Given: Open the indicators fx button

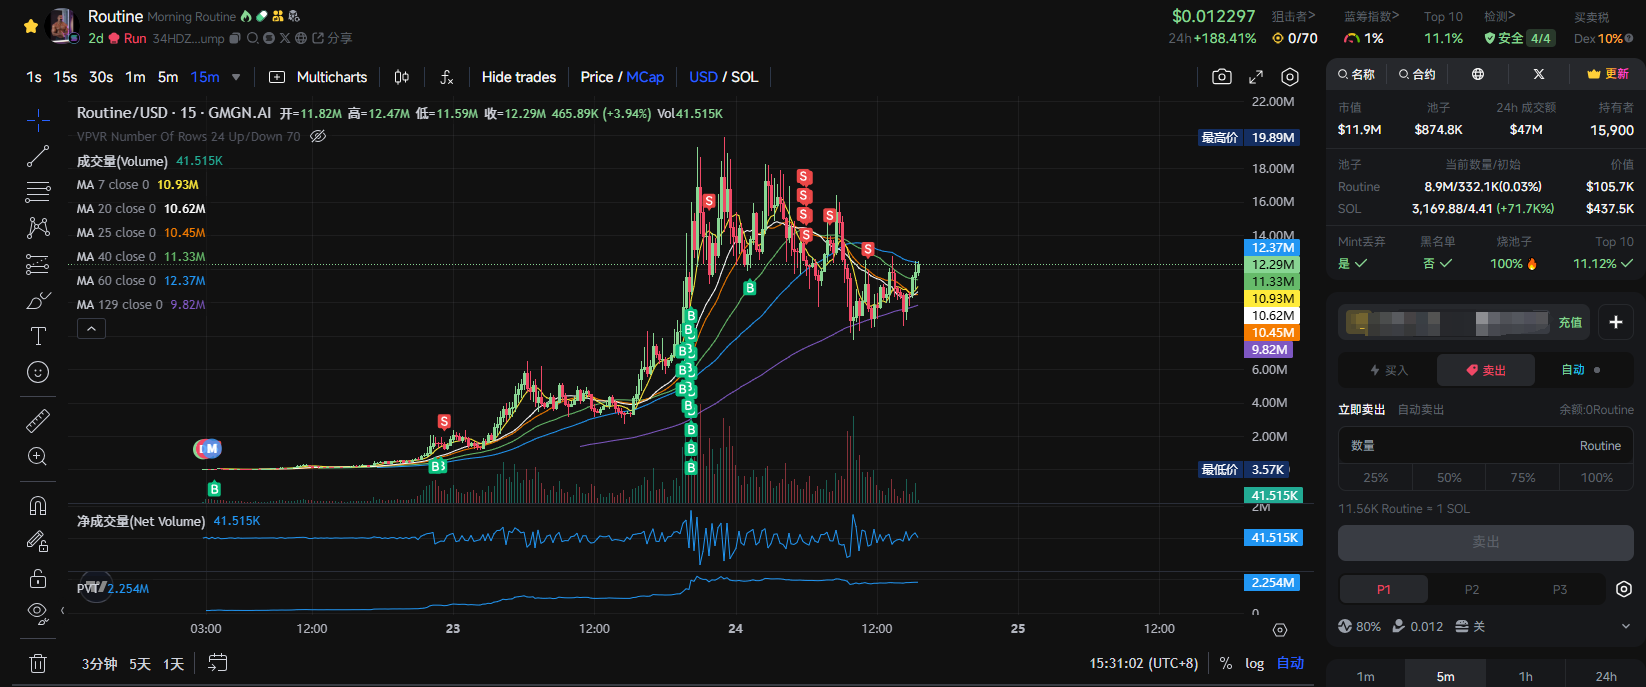Looking at the screenshot, I should [x=446, y=77].
